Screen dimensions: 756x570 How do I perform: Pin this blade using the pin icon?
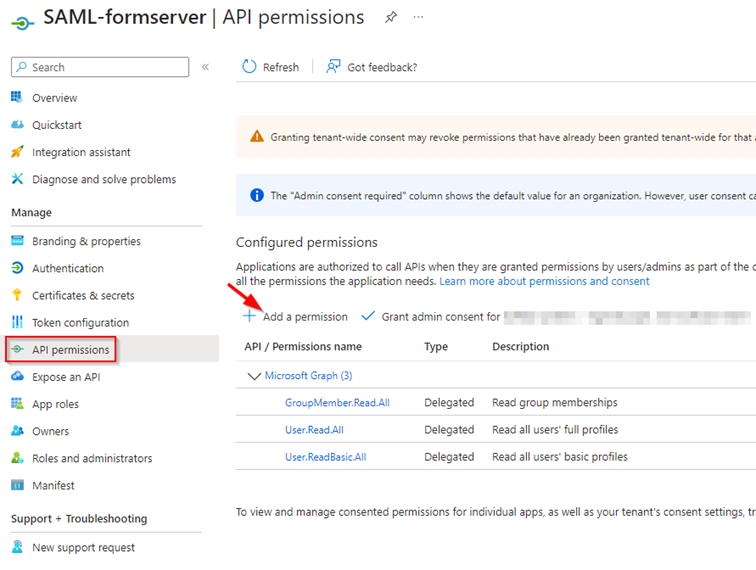[x=391, y=17]
